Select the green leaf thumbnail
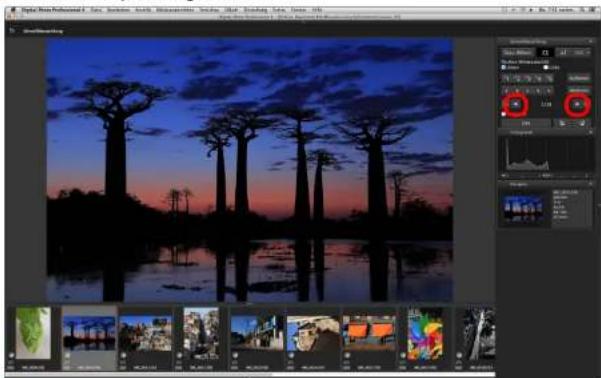The width and height of the screenshot is (601, 378). [33, 333]
